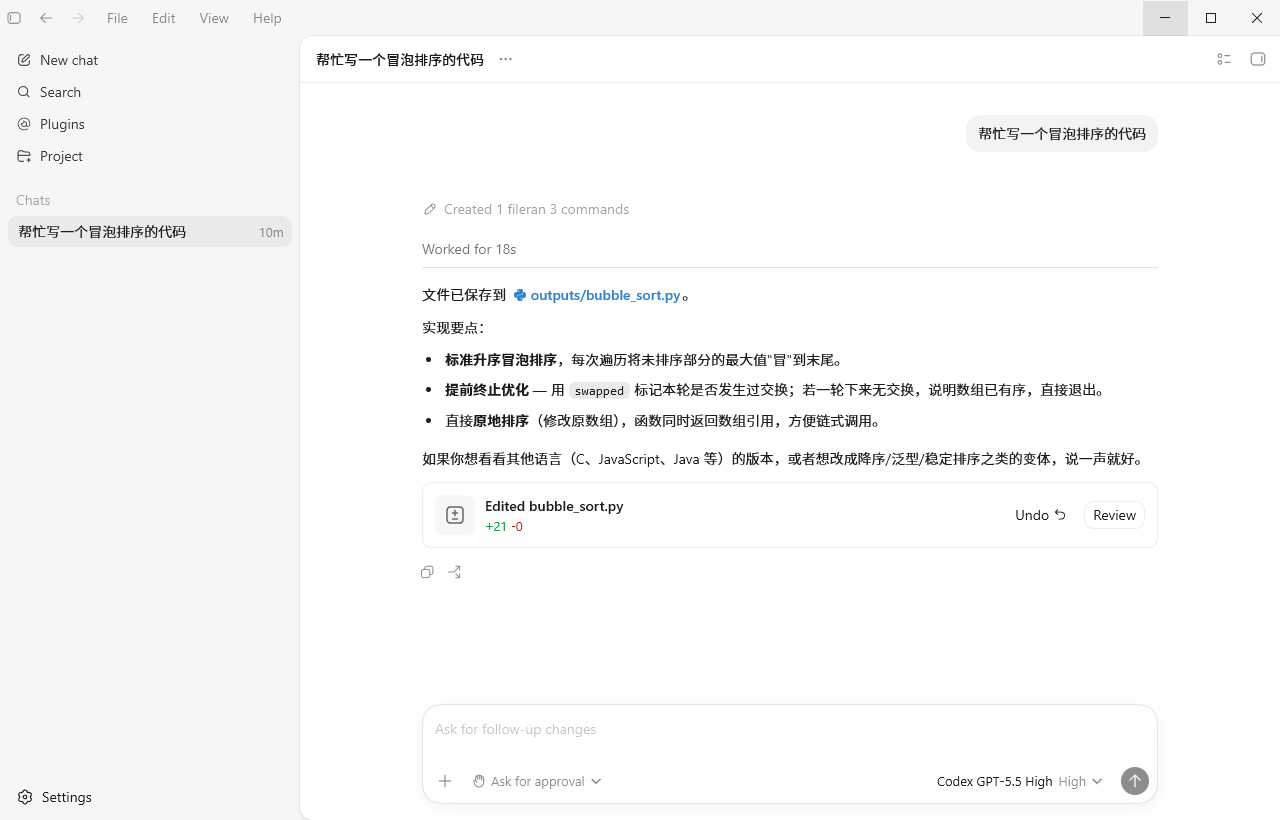
Task: Open the Project section
Action: click(150, 156)
